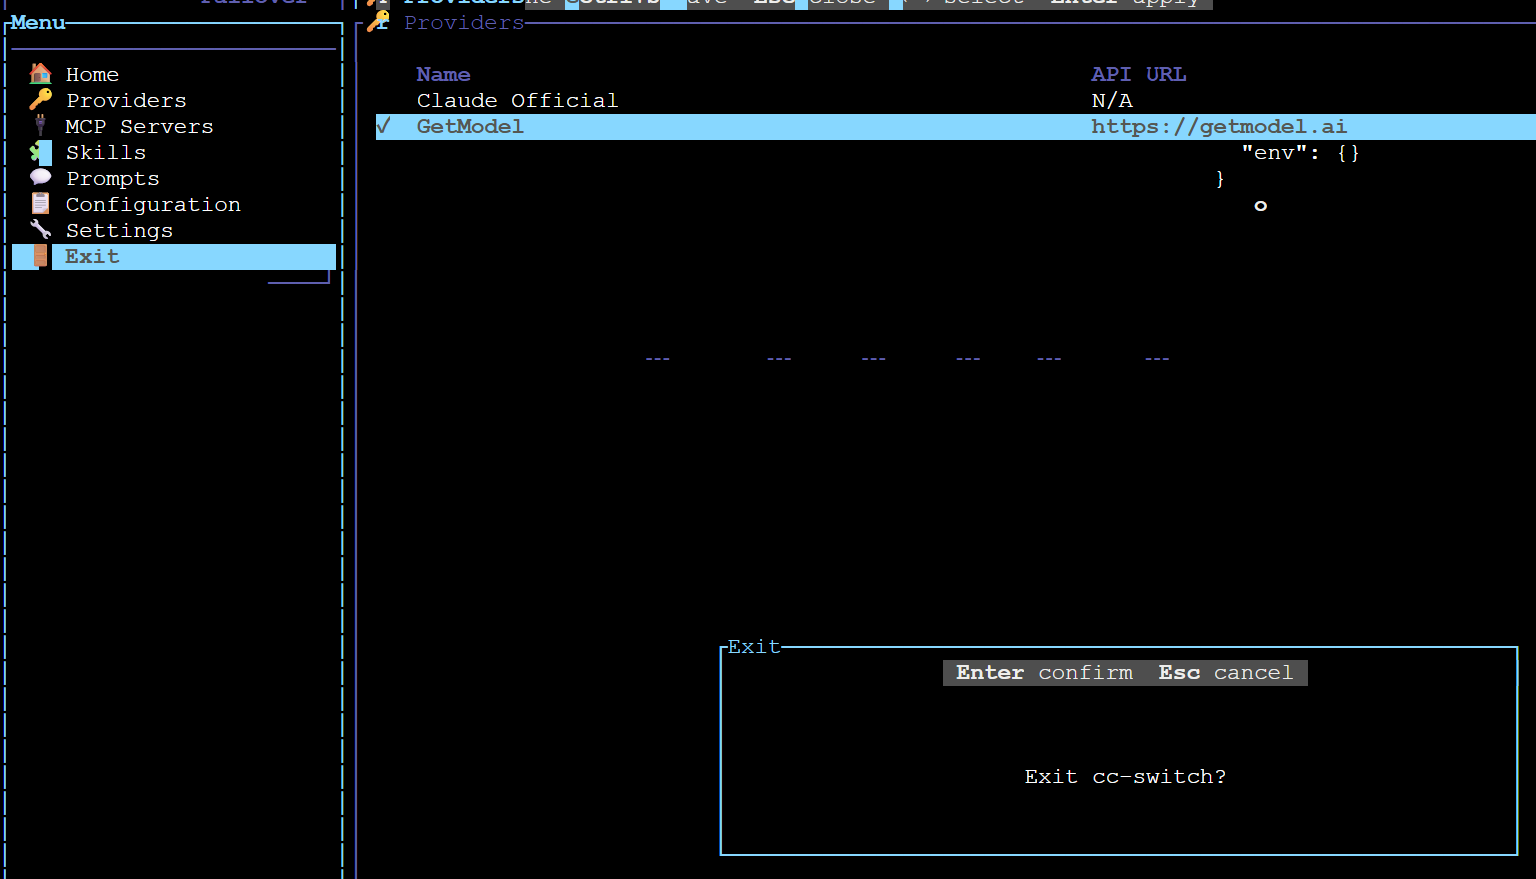Screen dimensions: 1536x879
Task: Select Configuration in the menu
Action: [x=153, y=204]
